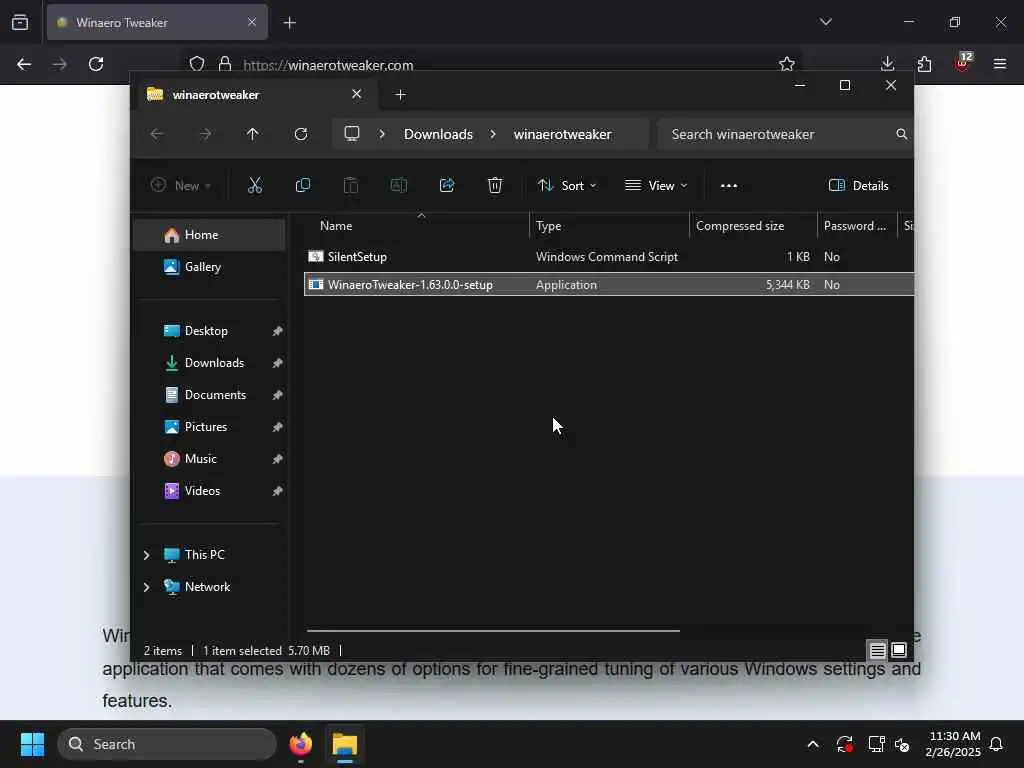Viewport: 1024px width, 768px height.
Task: Switch to large thumbnails view icon in status bar
Action: 899,650
